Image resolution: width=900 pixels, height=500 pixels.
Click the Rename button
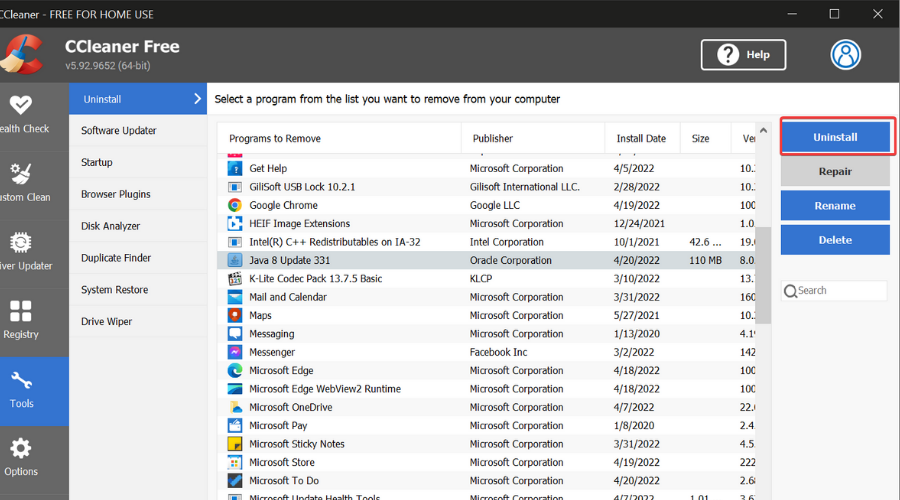click(x=835, y=206)
